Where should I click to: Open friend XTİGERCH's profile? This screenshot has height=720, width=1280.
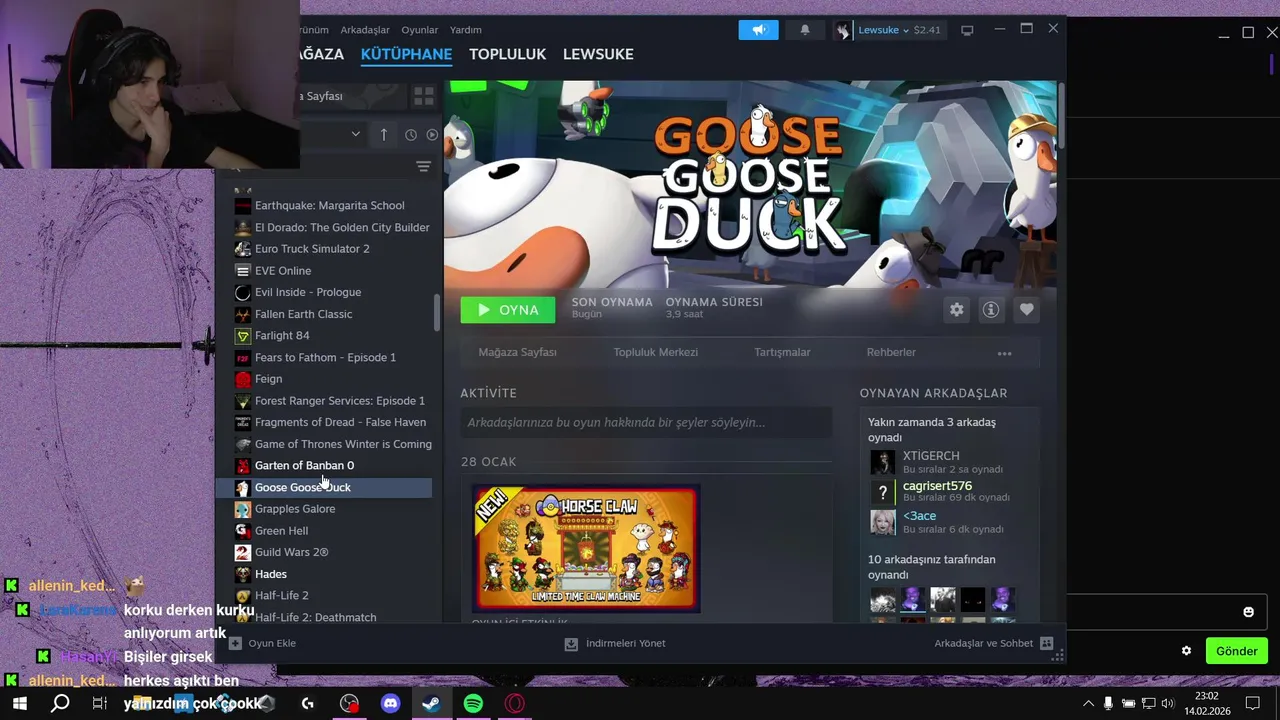(x=931, y=456)
